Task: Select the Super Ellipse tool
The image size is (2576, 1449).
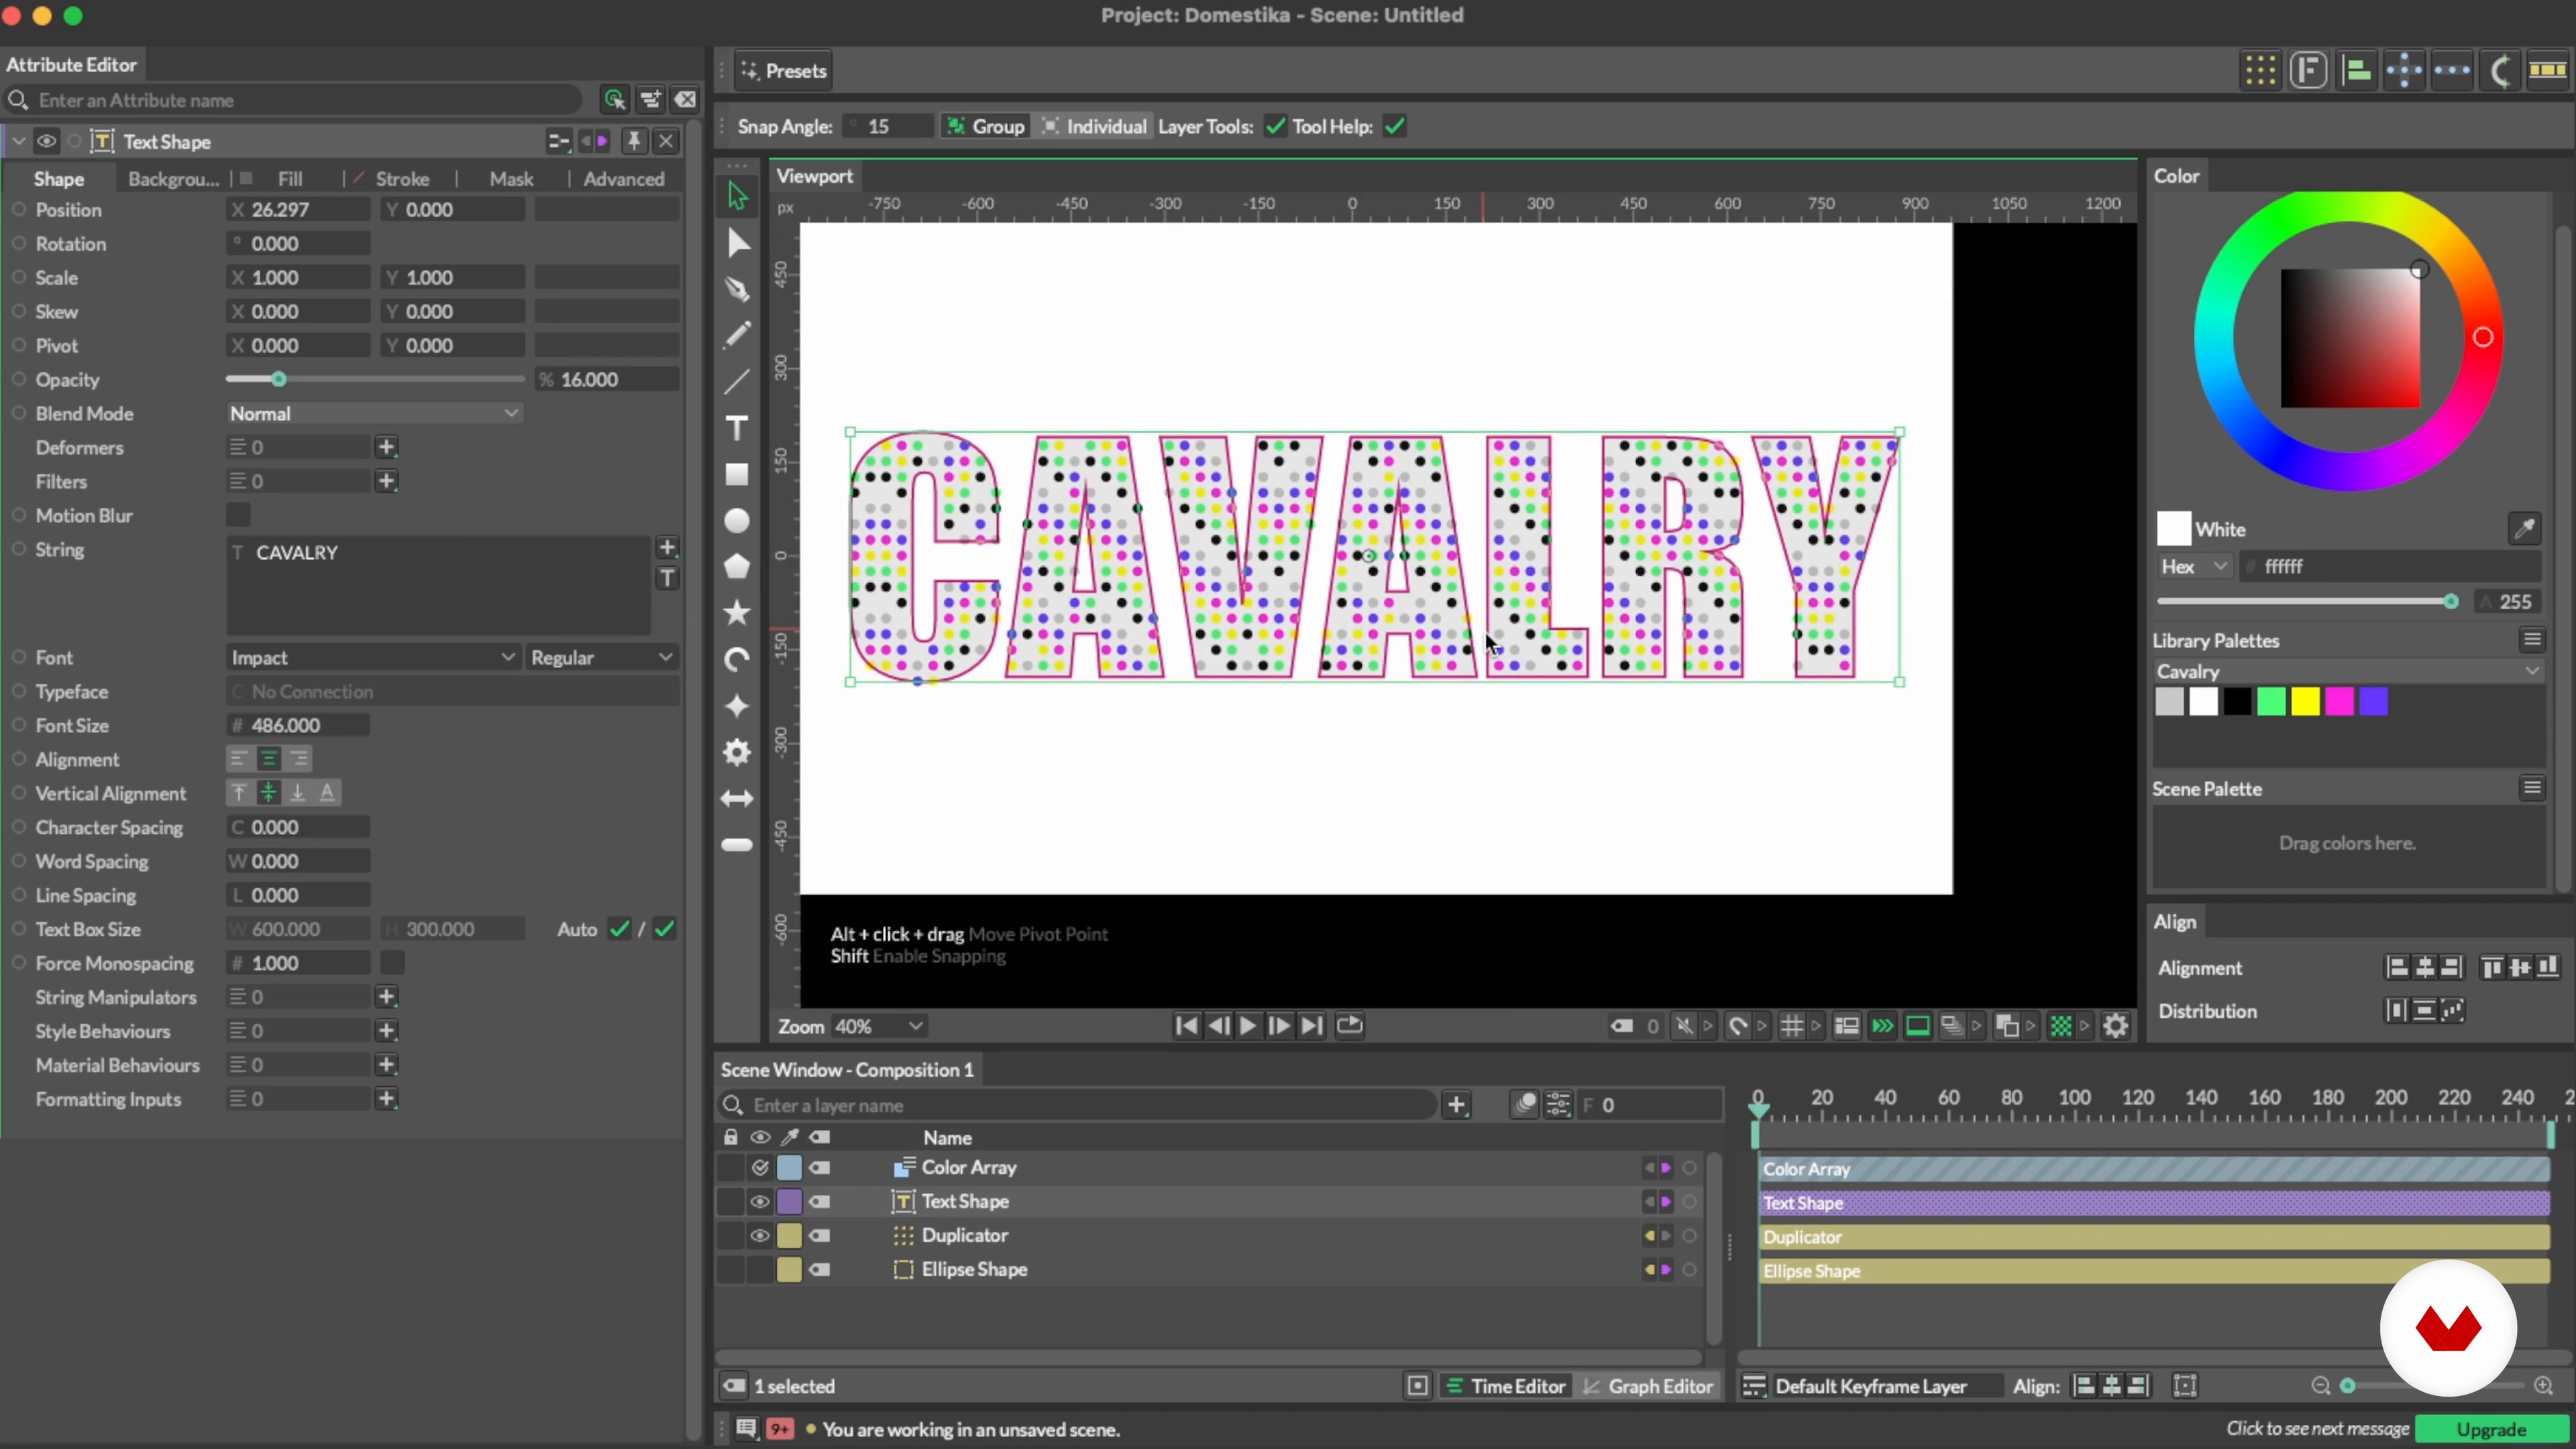Action: pyautogui.click(x=737, y=706)
